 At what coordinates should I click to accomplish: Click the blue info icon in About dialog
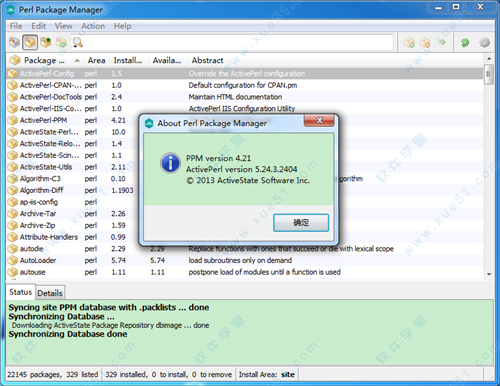(170, 163)
